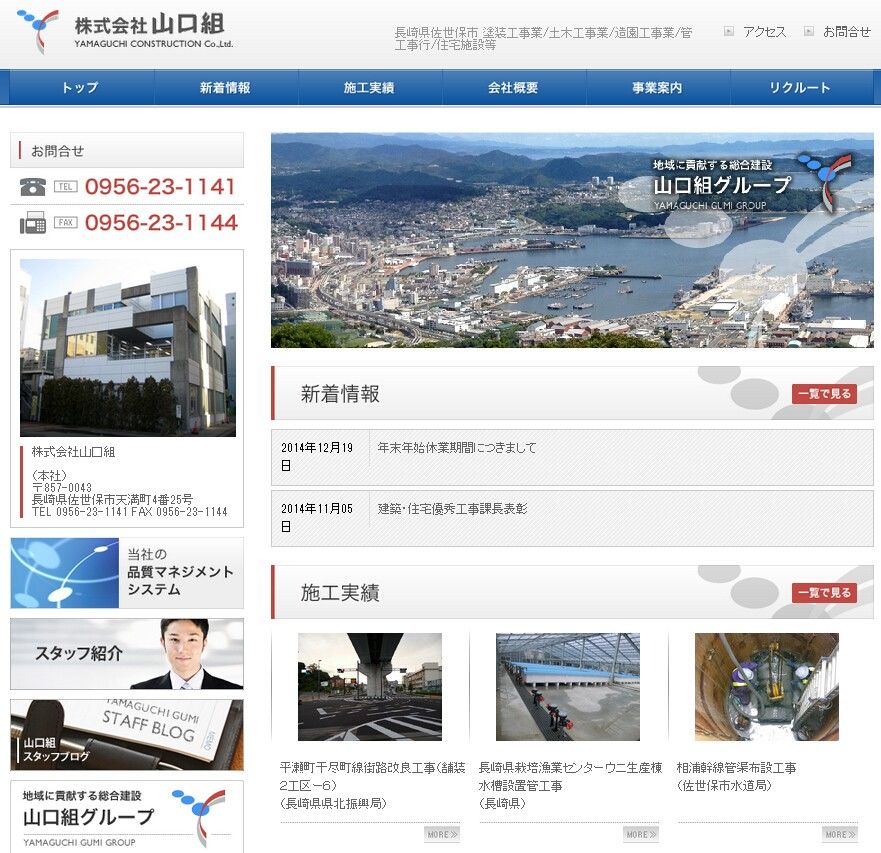Go to 施工実績 in the navigation bar

pyautogui.click(x=370, y=88)
